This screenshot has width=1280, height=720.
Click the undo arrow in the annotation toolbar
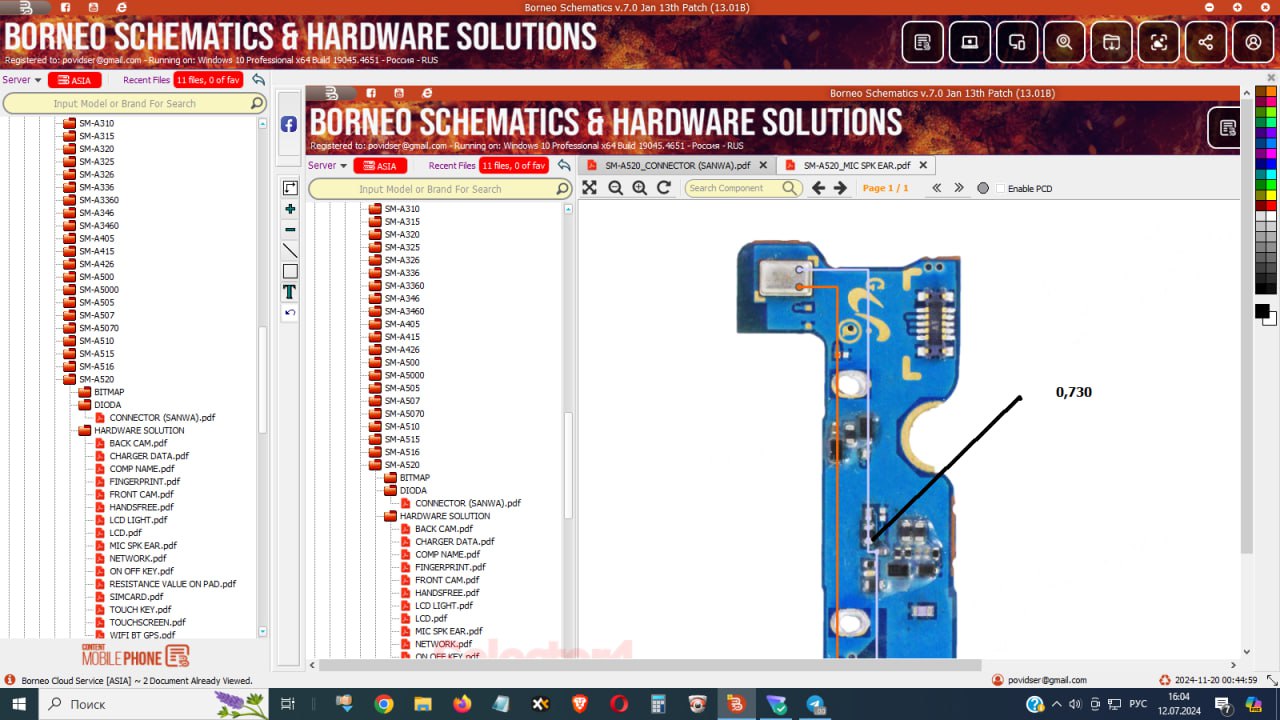(x=289, y=312)
